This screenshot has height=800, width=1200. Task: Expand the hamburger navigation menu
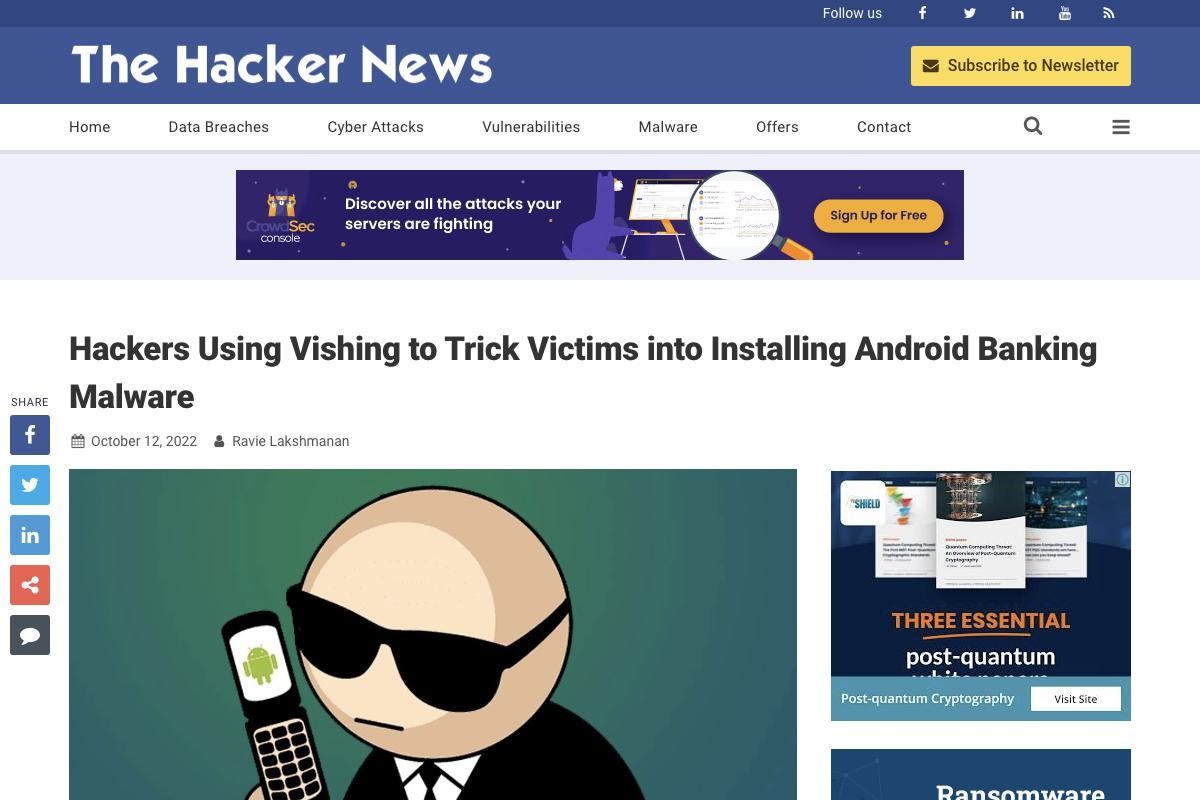1121,127
